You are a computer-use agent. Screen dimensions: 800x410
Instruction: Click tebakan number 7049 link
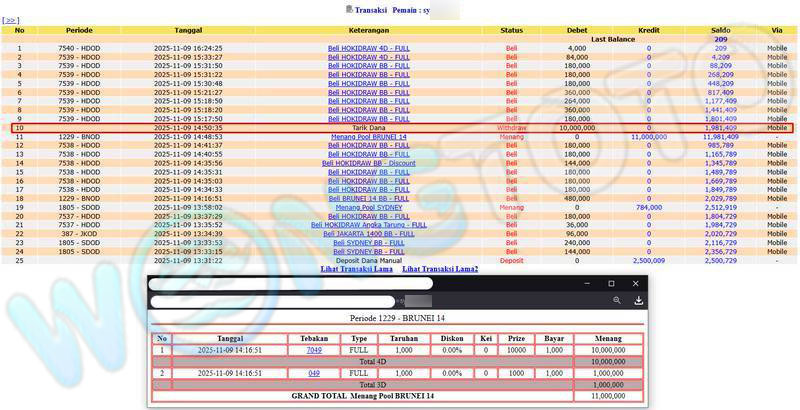click(x=314, y=351)
